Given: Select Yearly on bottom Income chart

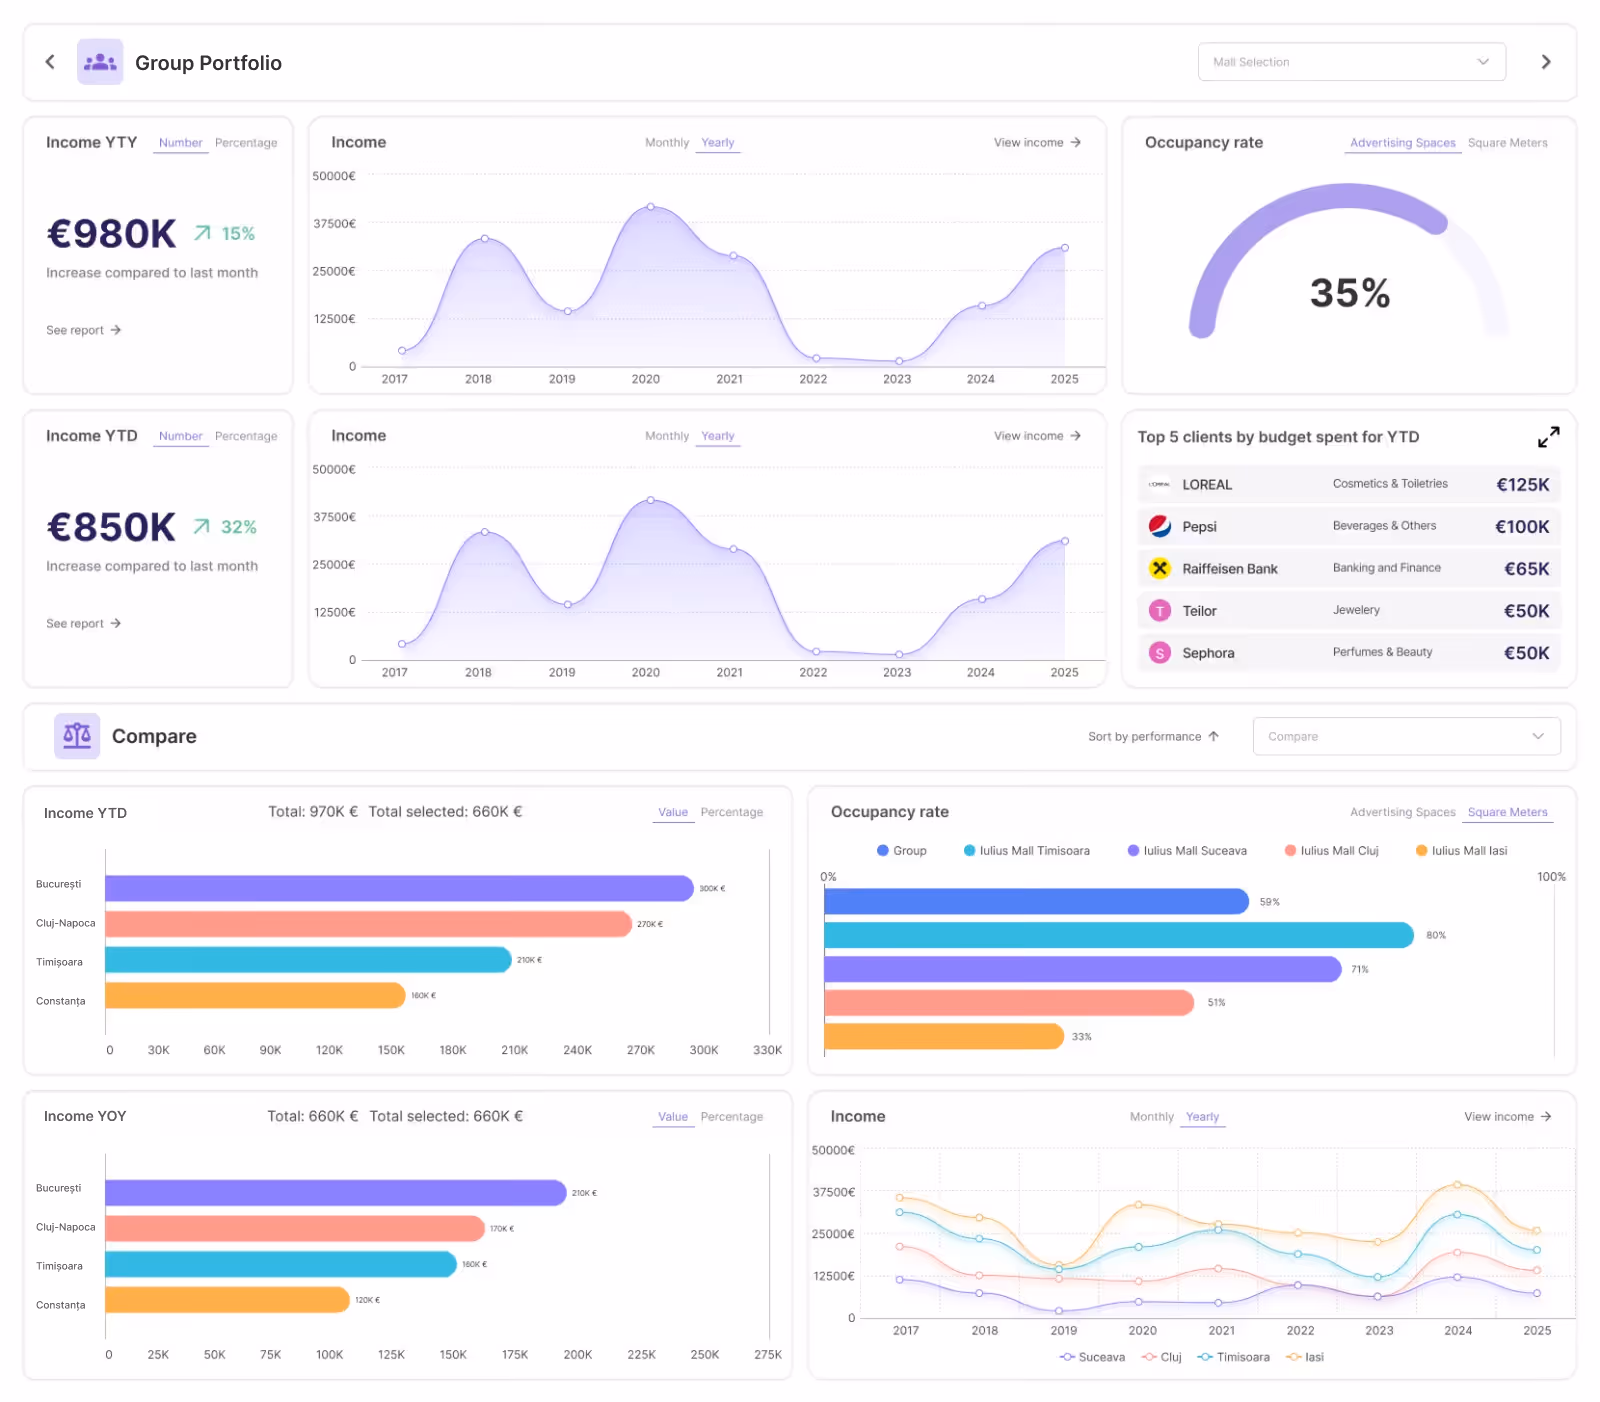Looking at the screenshot, I should 1201,1116.
